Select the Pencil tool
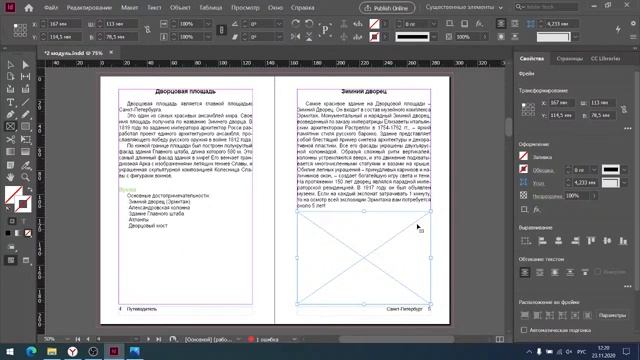Screen dimensions: 640x360 pos(25,115)
